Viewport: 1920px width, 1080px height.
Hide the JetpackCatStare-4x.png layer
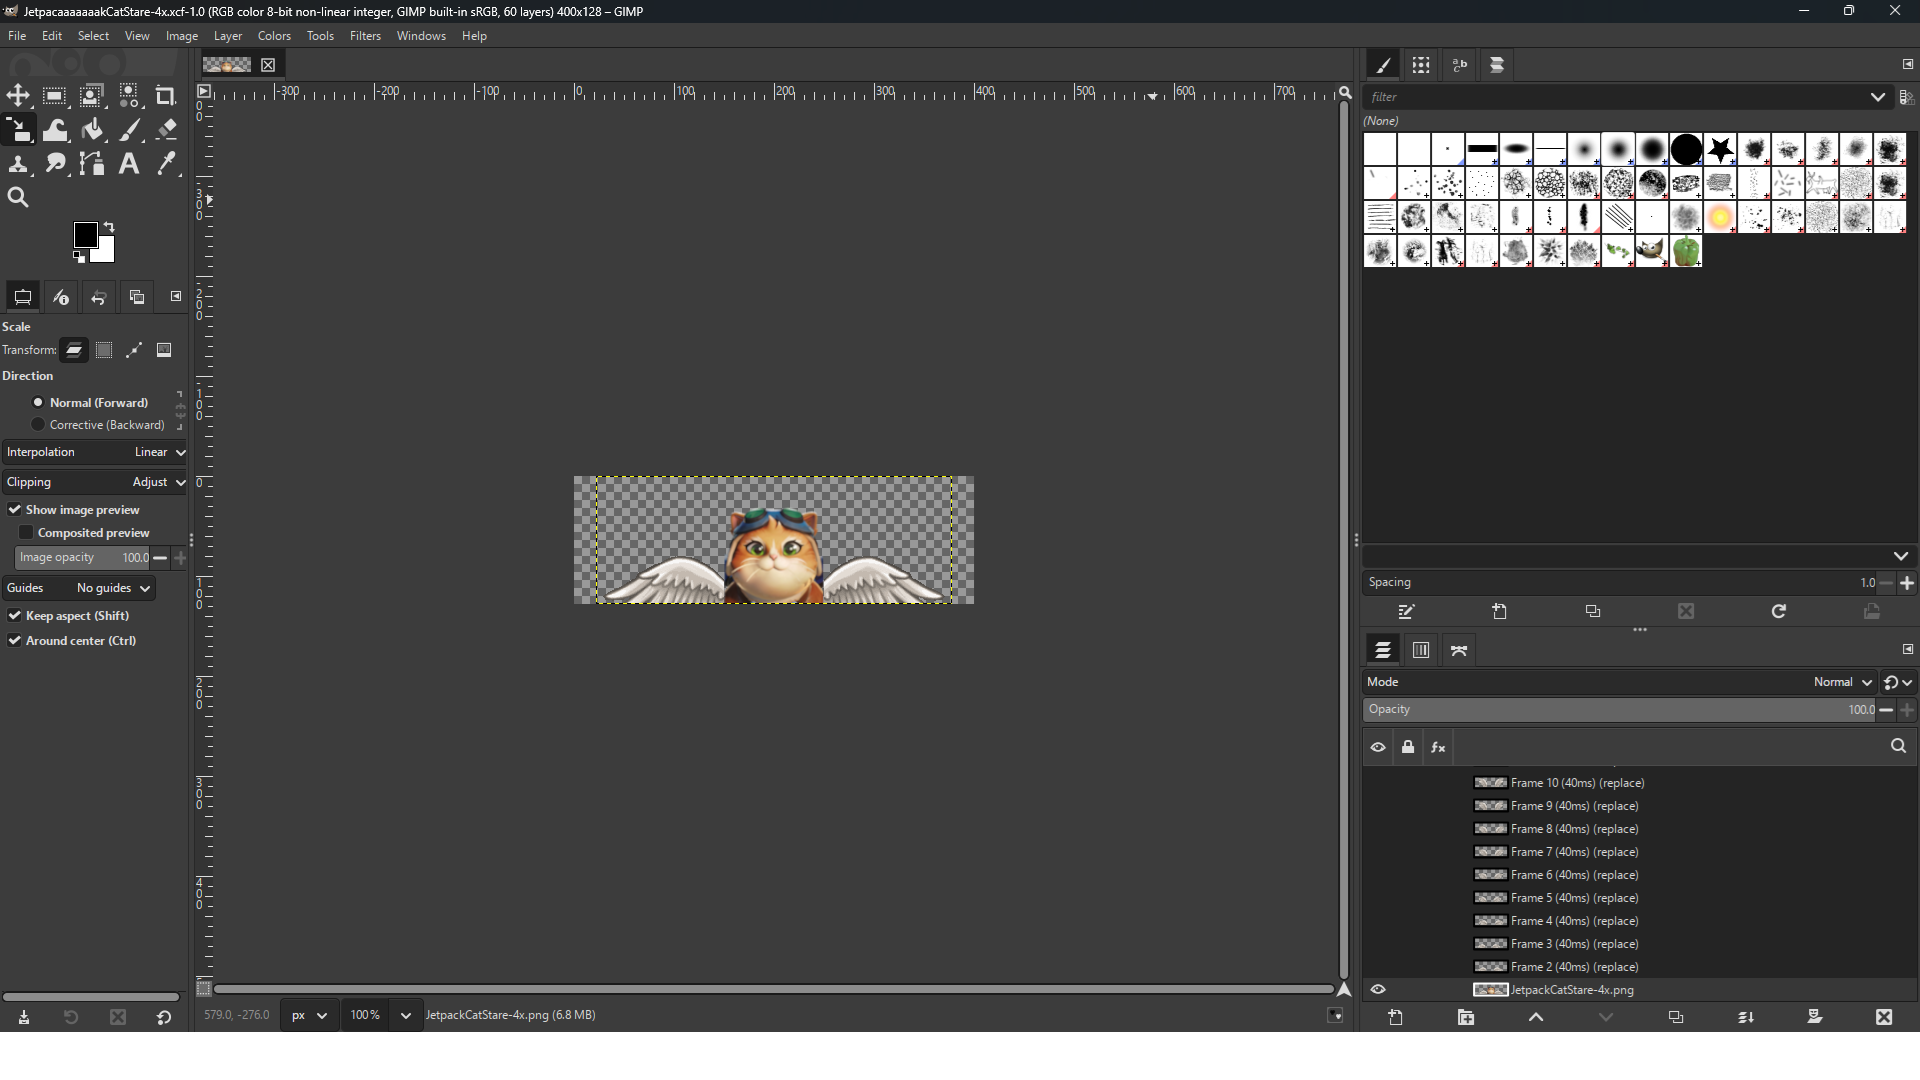[1378, 990]
